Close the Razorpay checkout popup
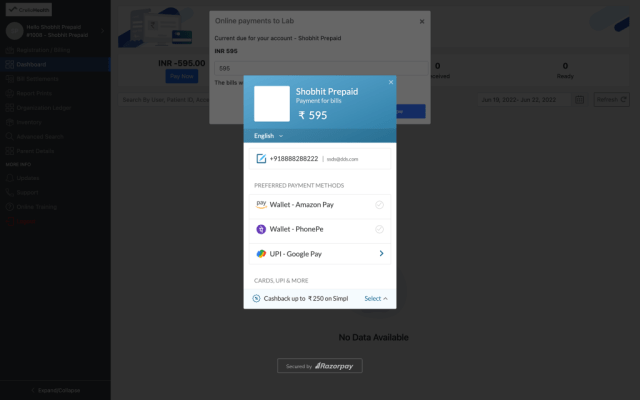 point(391,82)
